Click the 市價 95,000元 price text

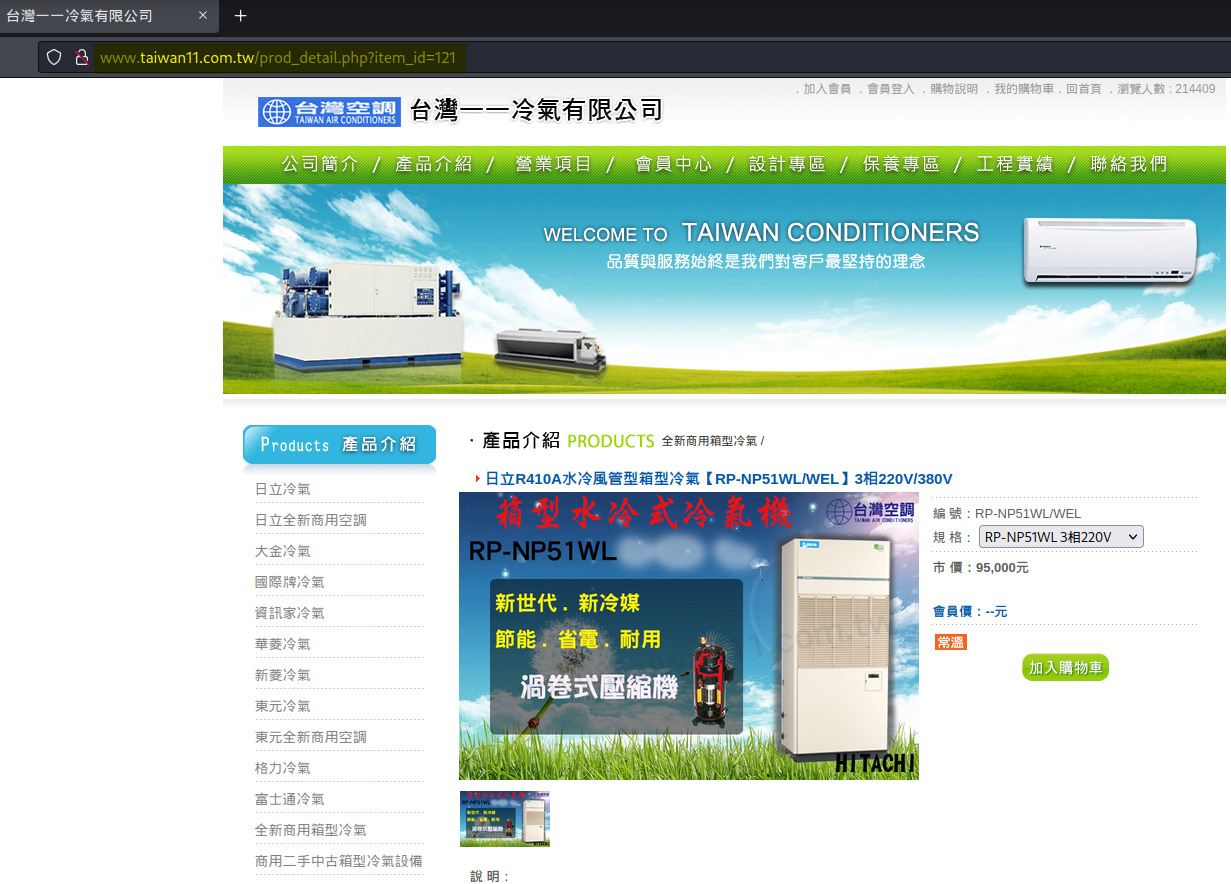(981, 568)
